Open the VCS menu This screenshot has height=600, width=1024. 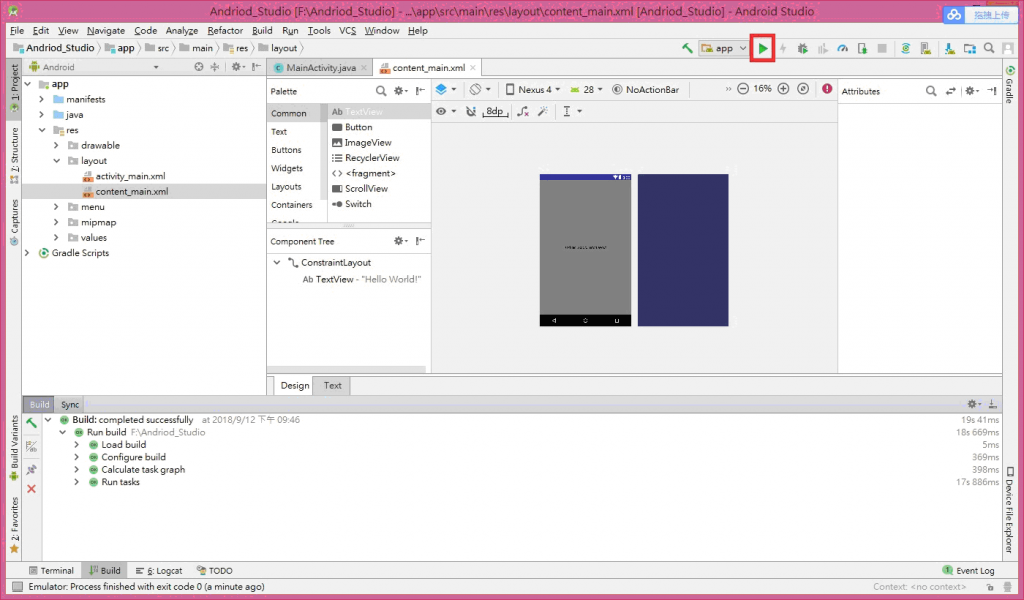point(347,31)
